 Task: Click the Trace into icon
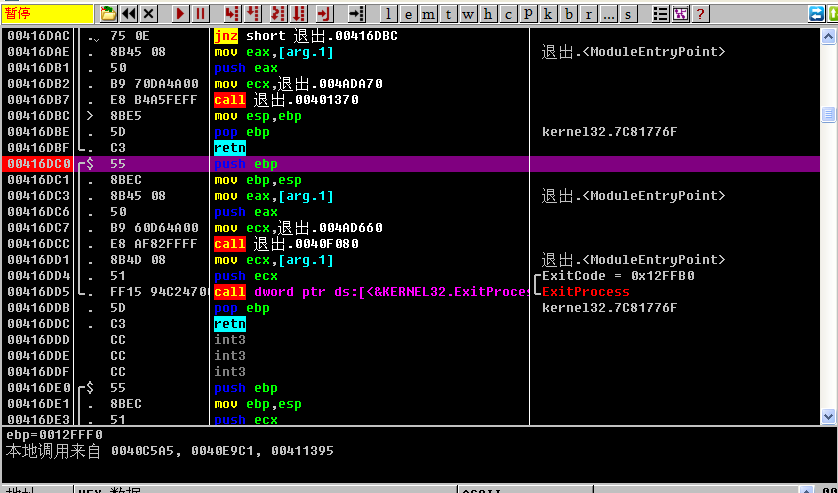(x=277, y=14)
